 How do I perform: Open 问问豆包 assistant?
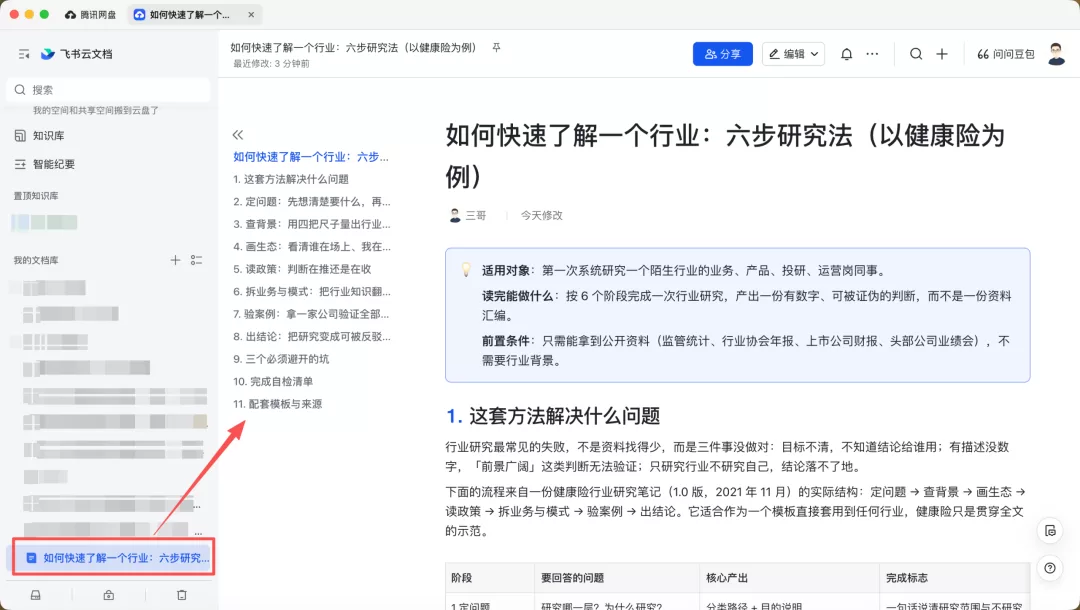point(1006,54)
